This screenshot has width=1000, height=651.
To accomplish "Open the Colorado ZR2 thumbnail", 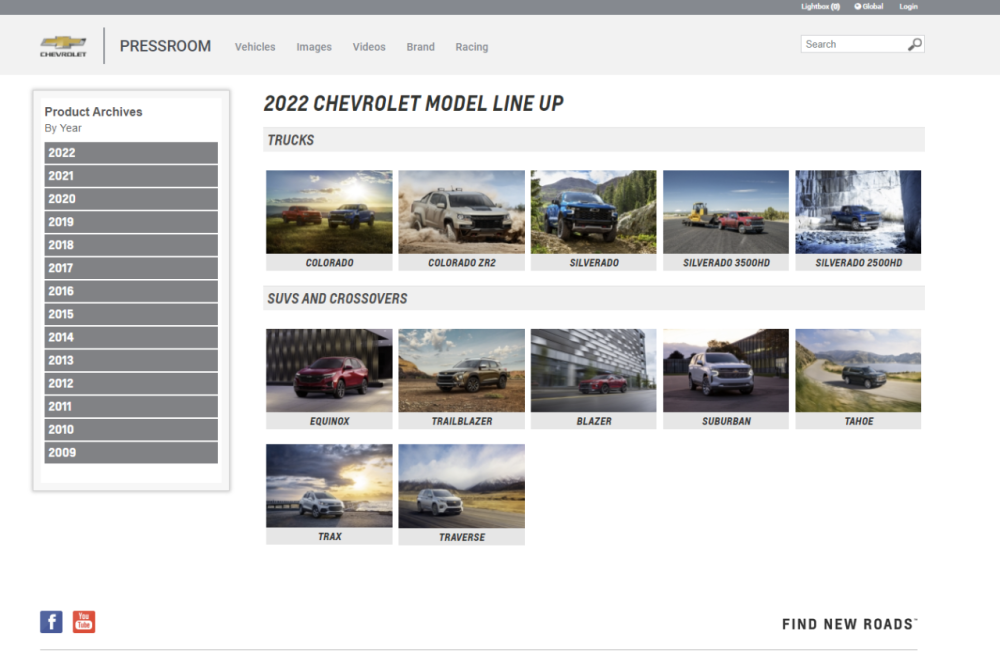I will tap(461, 212).
